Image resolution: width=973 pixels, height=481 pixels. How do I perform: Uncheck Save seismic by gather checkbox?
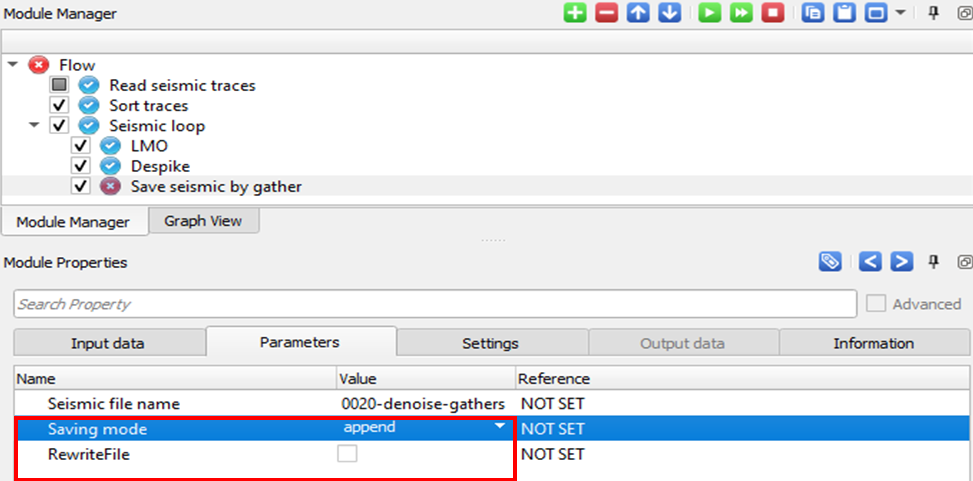(x=81, y=186)
